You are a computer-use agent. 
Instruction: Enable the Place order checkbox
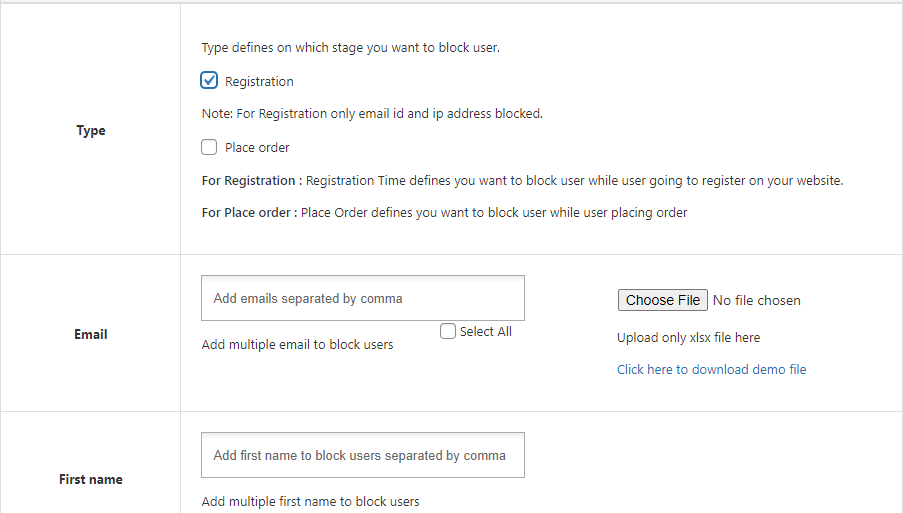point(209,147)
